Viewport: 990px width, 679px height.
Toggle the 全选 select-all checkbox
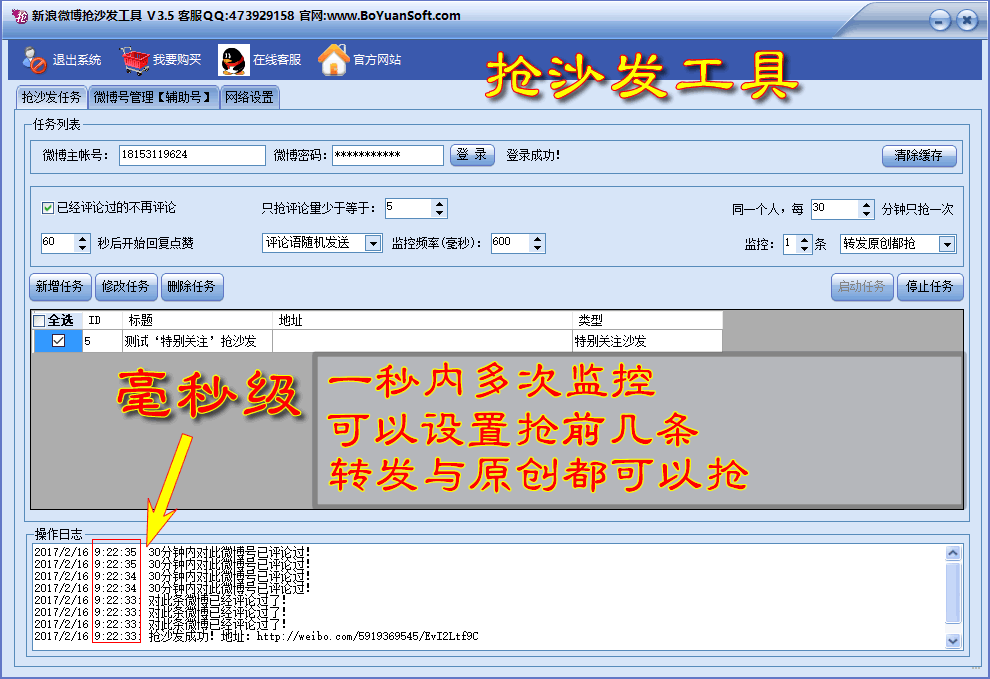click(39, 321)
